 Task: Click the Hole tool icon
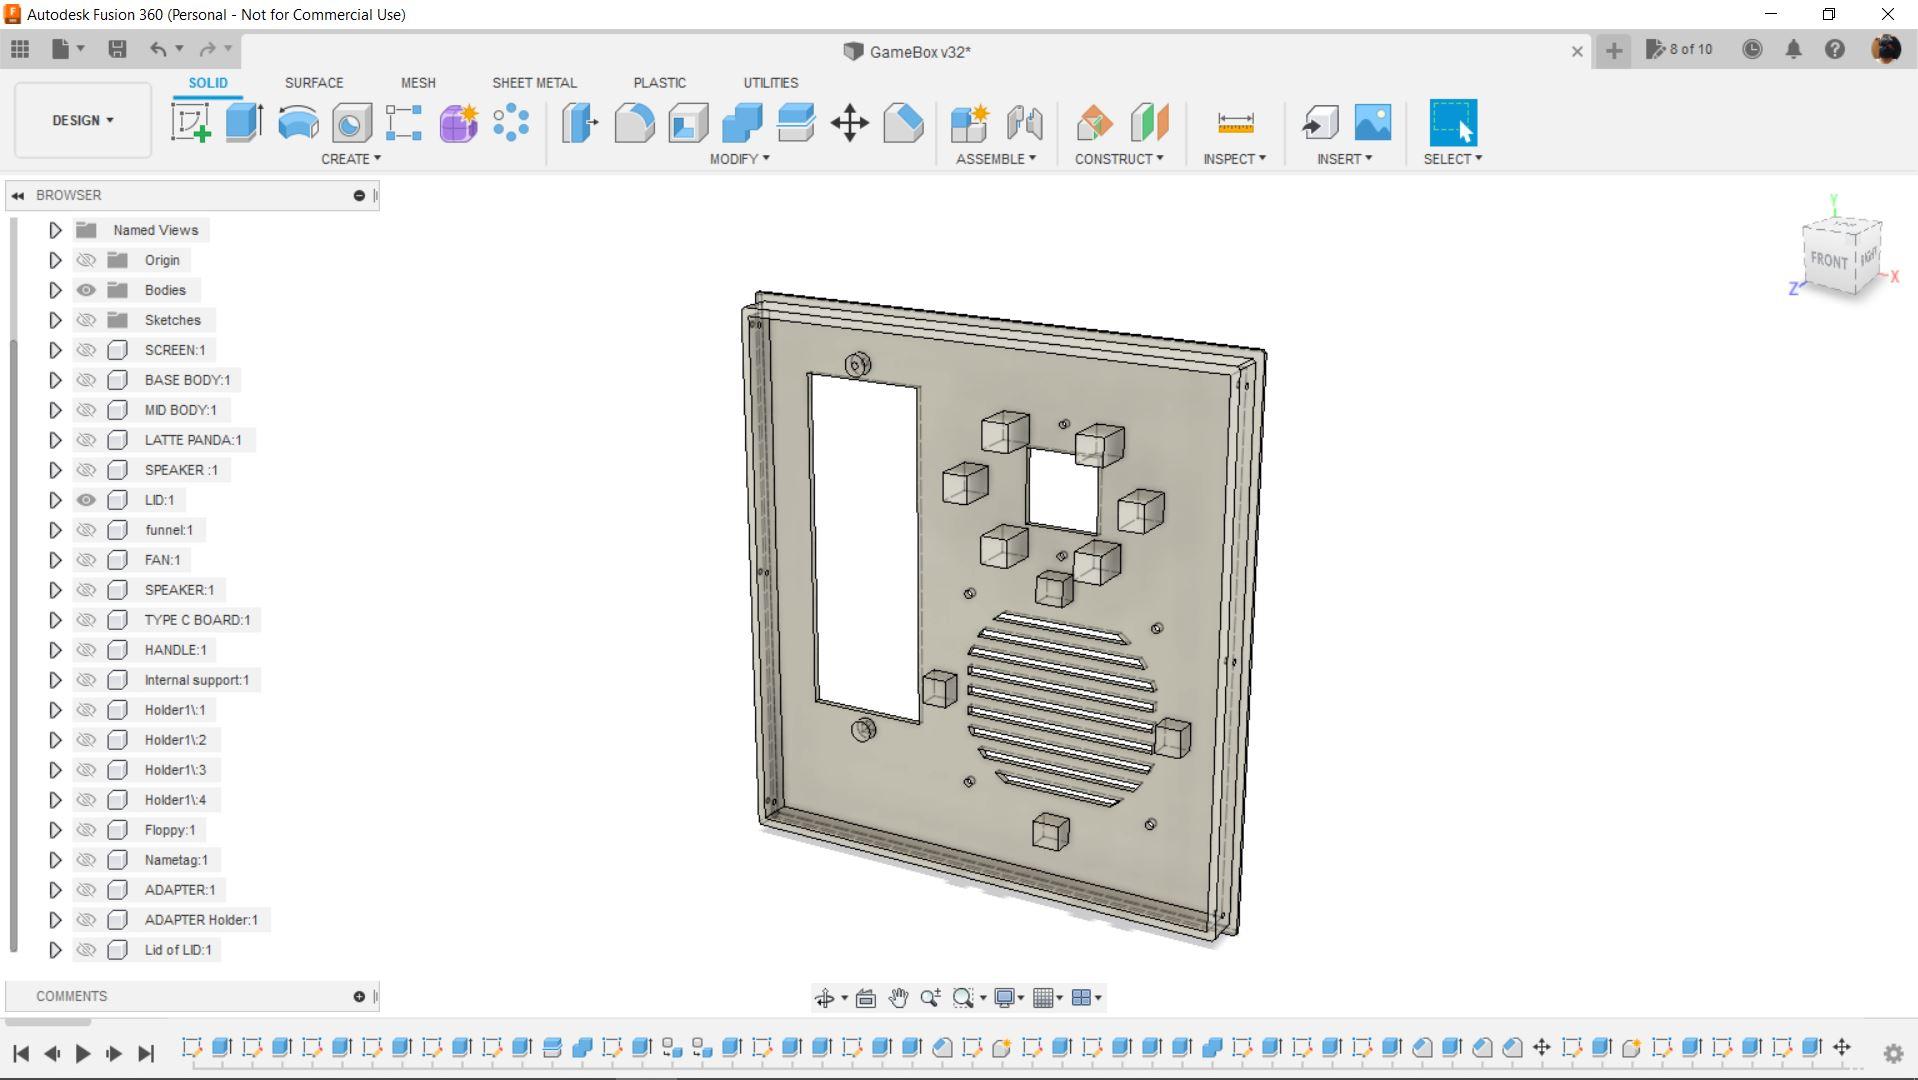tap(352, 123)
